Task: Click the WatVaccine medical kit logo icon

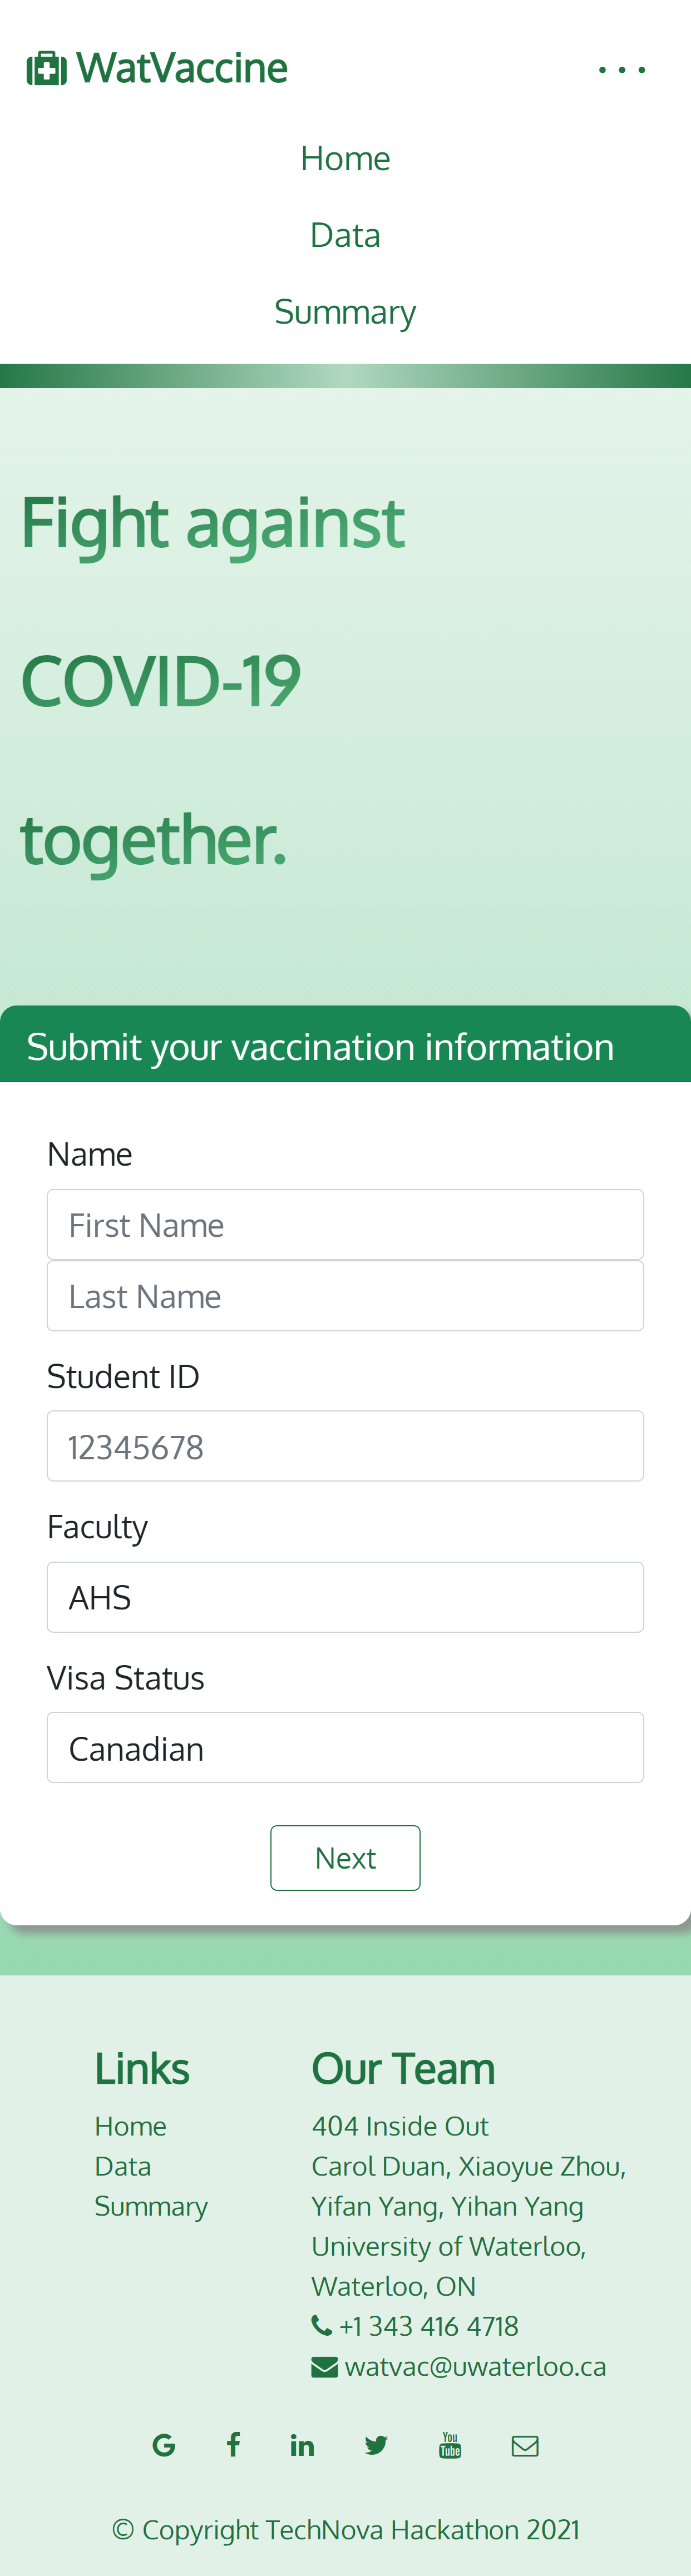Action: (46, 69)
